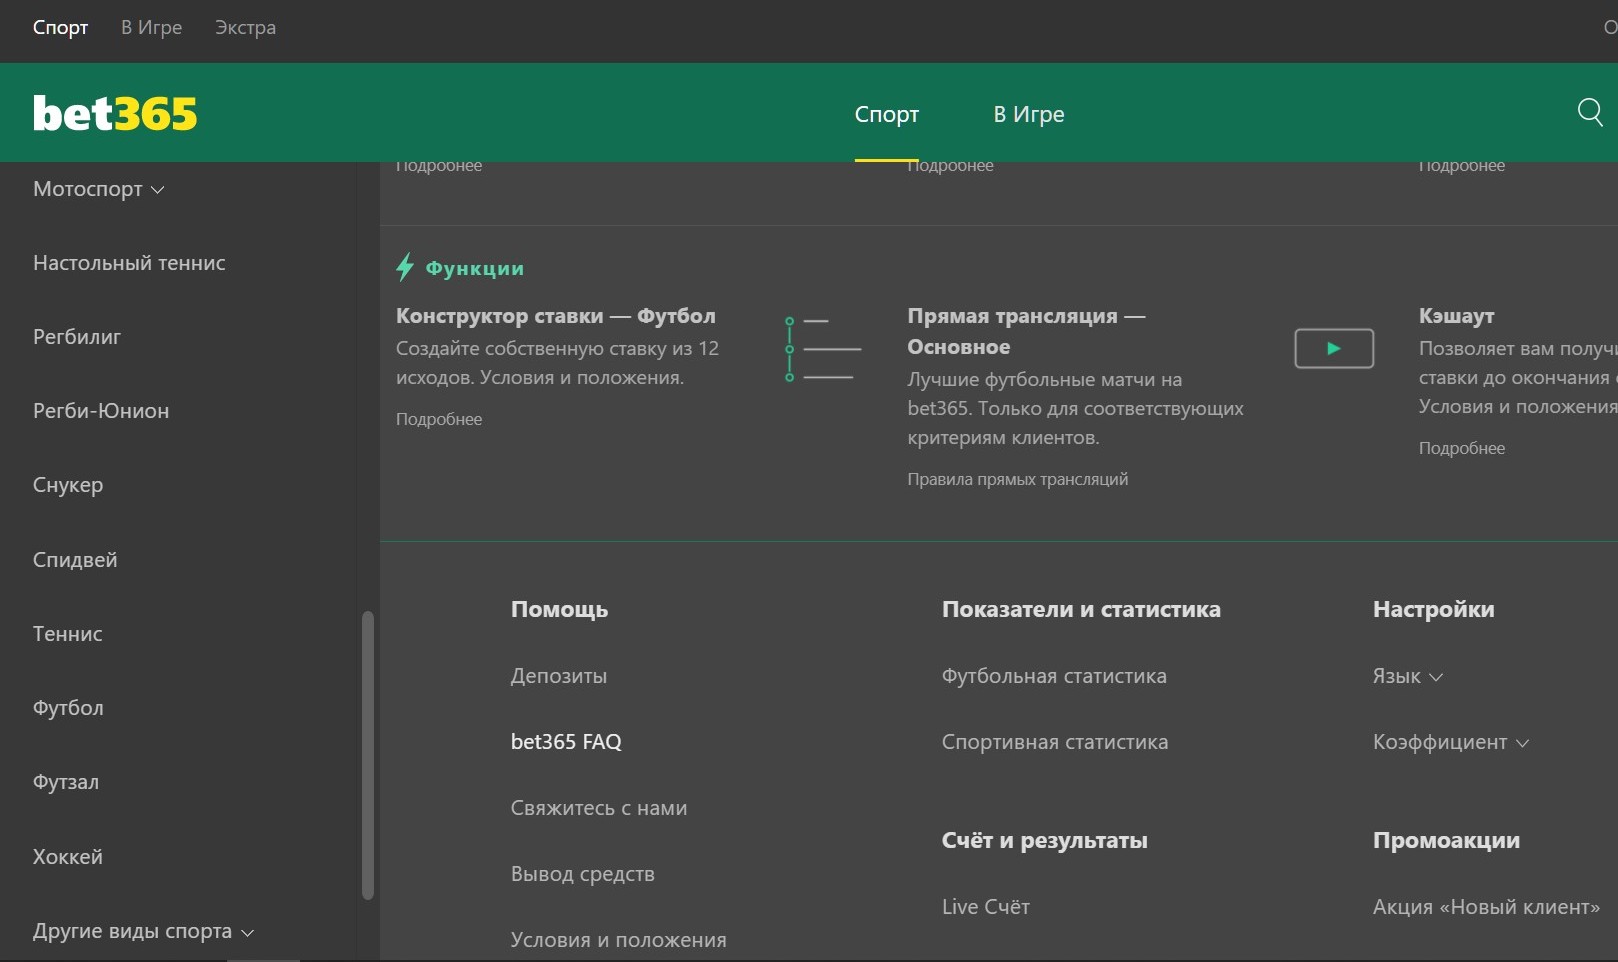Viewport: 1618px width, 962px height.
Task: Select Спорт in the top dark bar
Action: [x=60, y=27]
